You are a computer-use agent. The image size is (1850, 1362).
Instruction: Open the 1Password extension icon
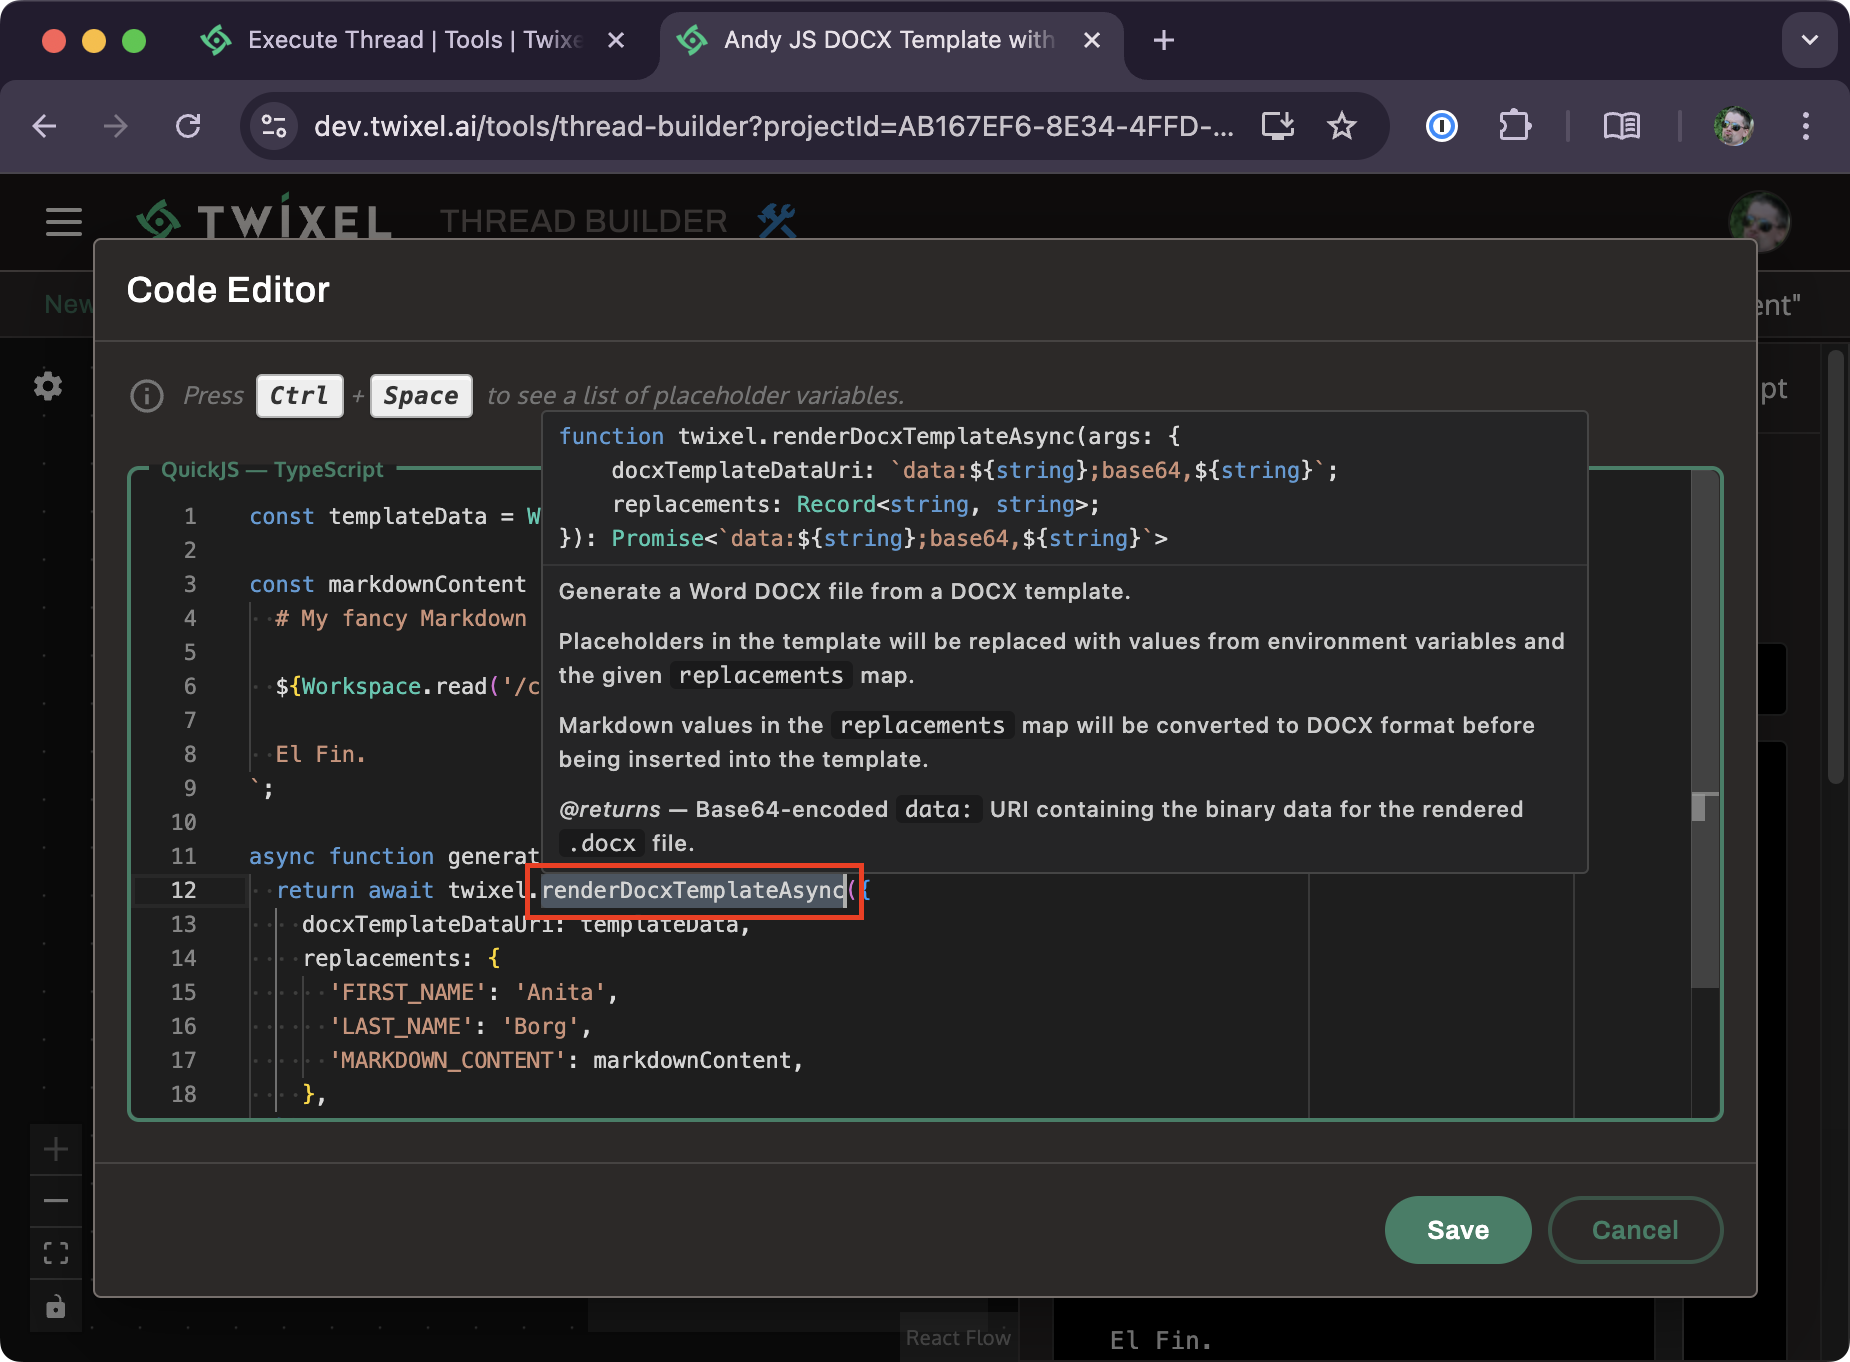(1440, 126)
